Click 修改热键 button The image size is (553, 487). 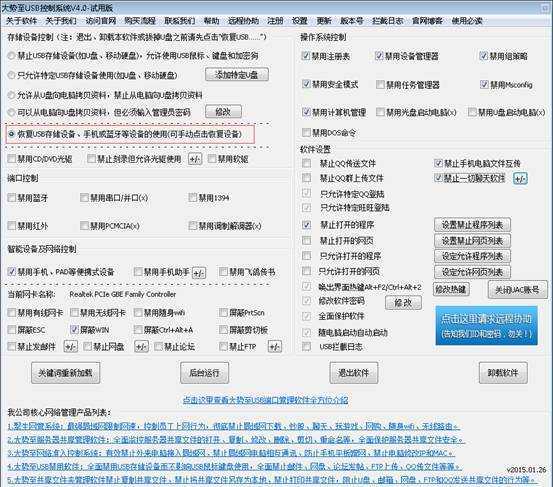pos(451,290)
